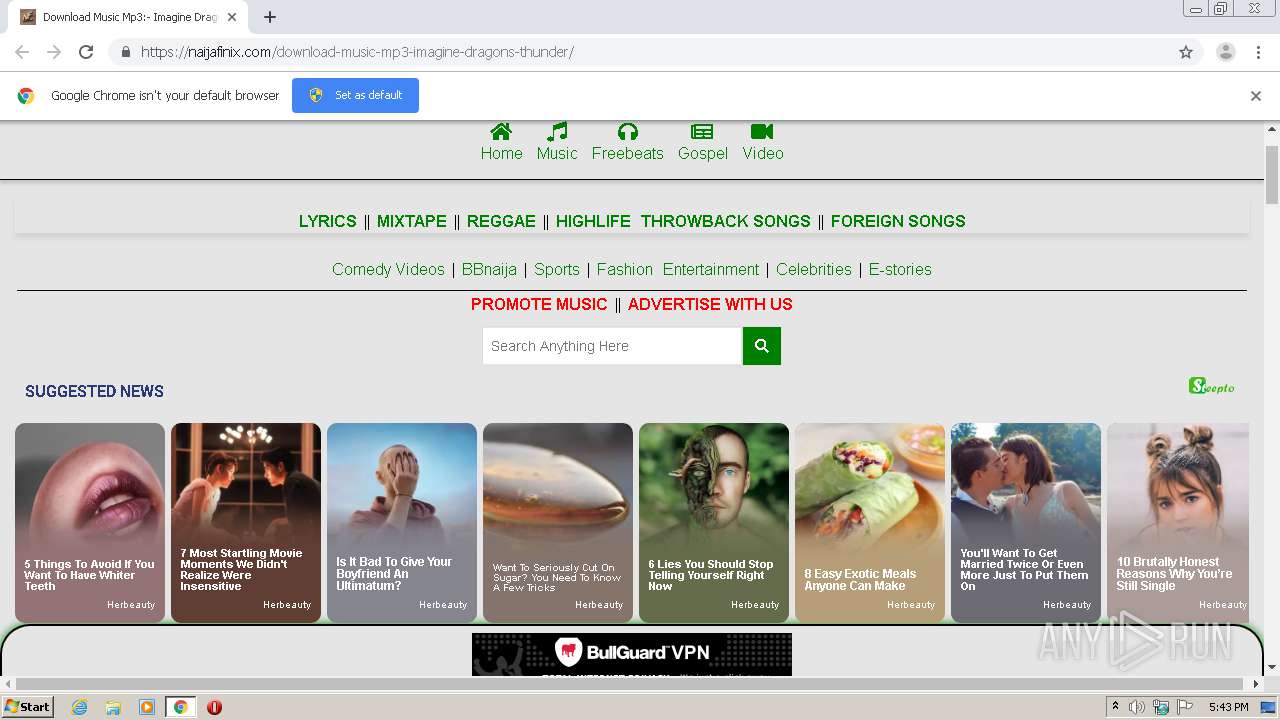Open the LYRICS category

(327, 221)
